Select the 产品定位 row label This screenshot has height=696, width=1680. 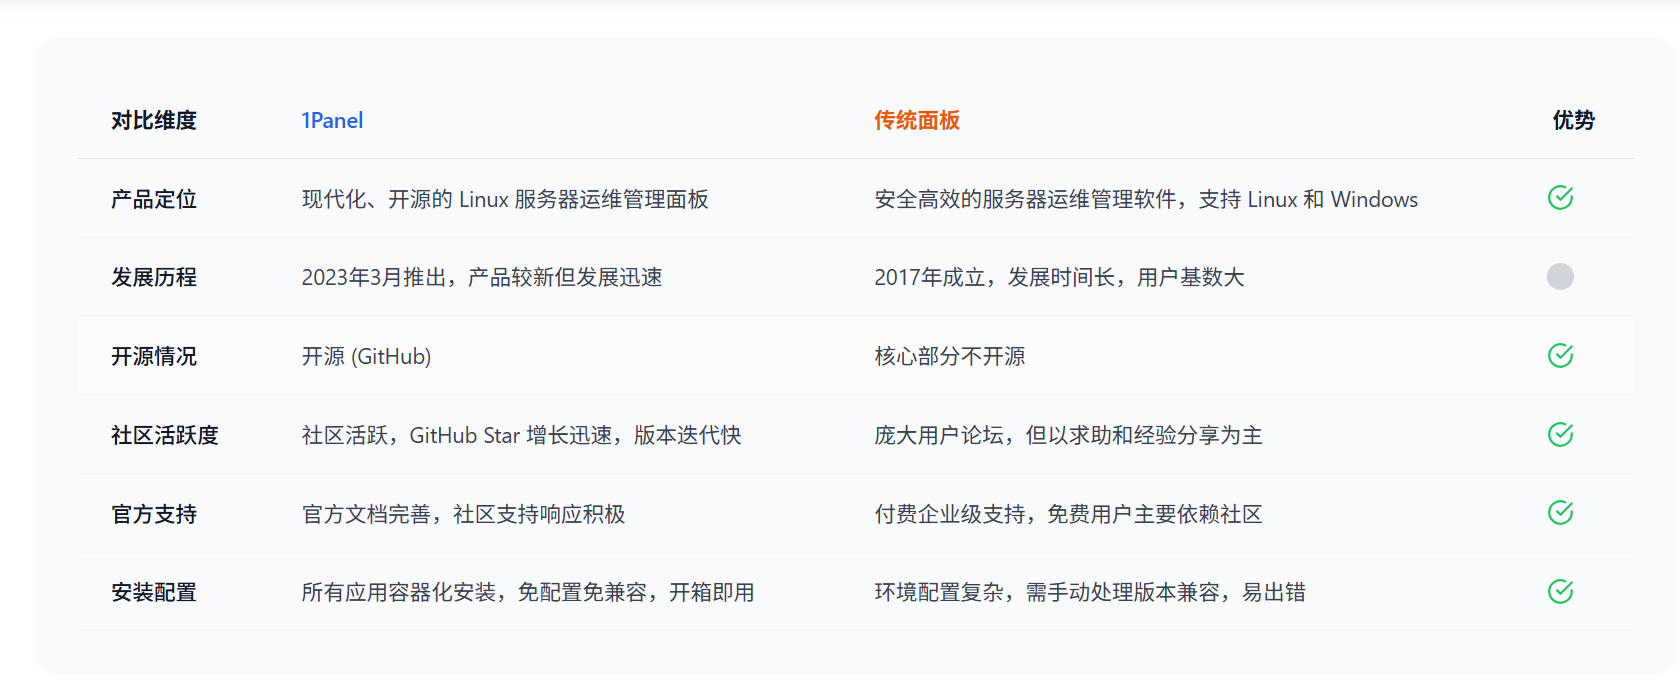point(154,199)
